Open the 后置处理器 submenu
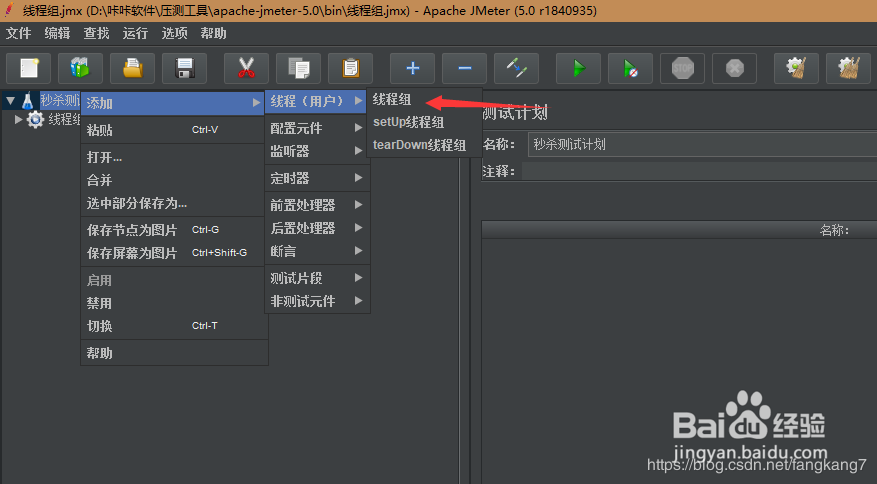 pos(317,228)
